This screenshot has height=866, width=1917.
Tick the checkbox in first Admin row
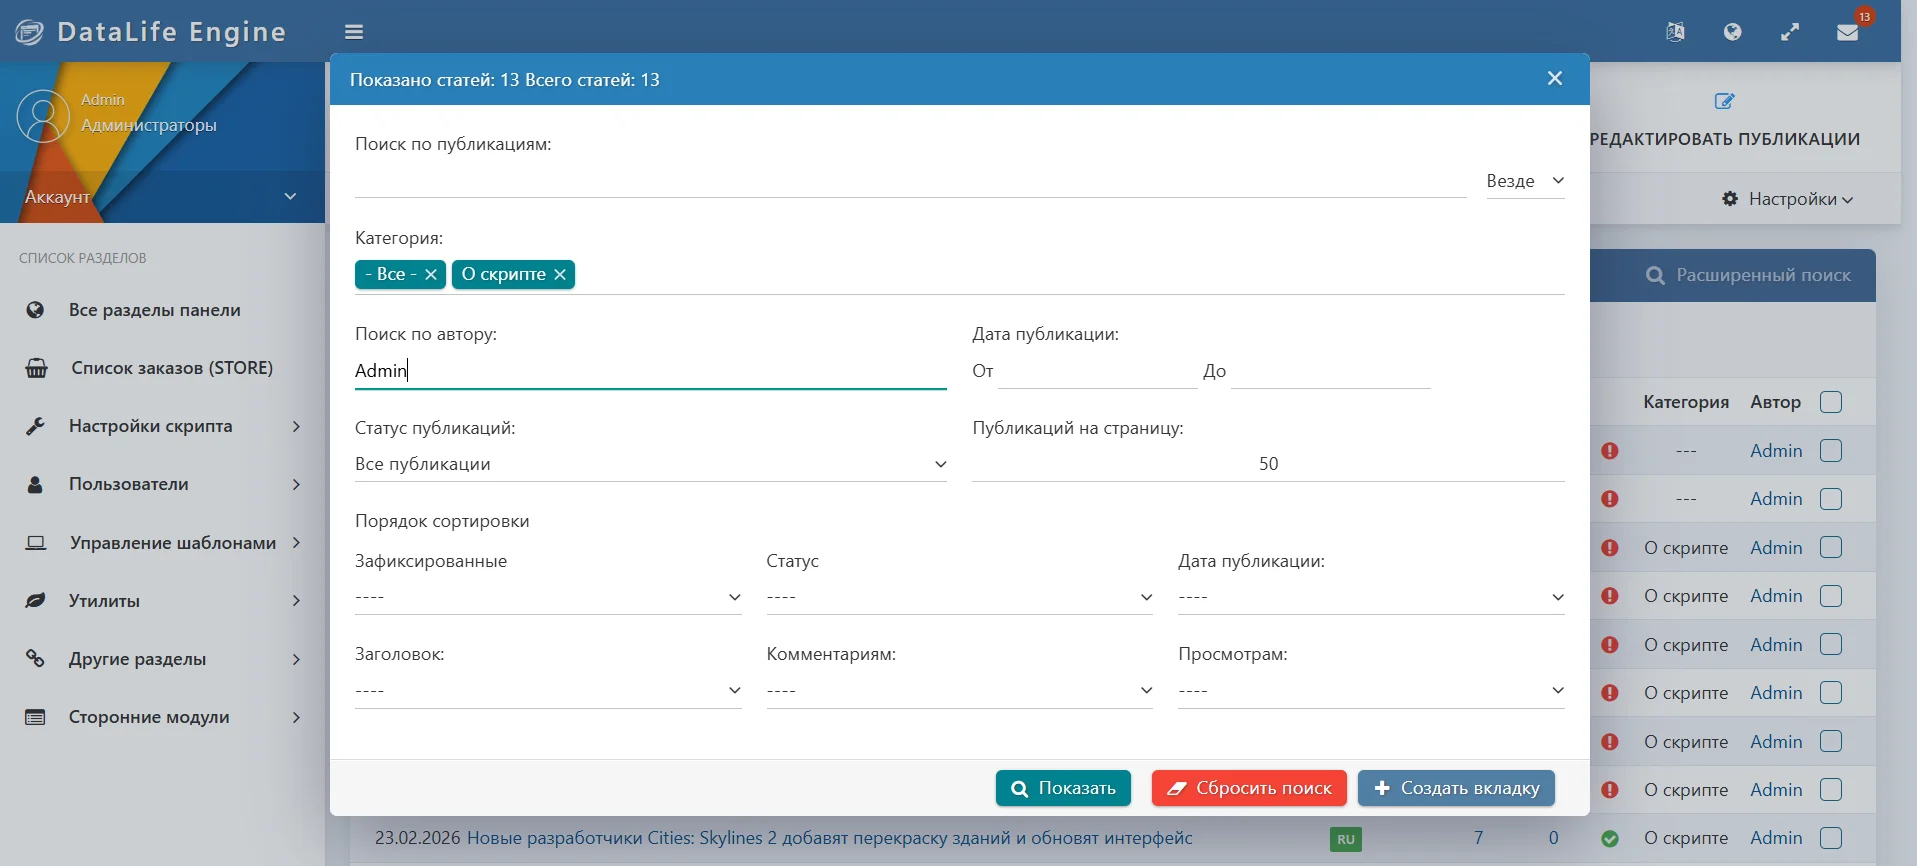point(1831,451)
